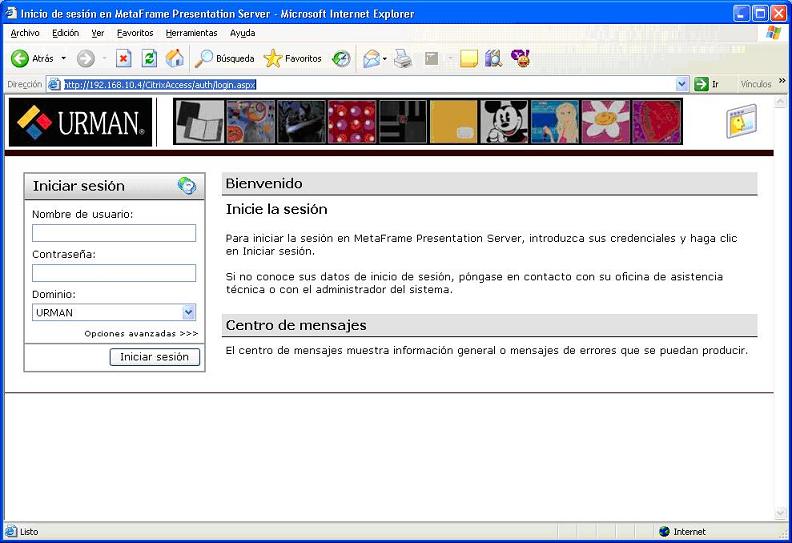Click the IE title bar page icon
Viewport: 792px width, 543px height.
tap(11, 13)
